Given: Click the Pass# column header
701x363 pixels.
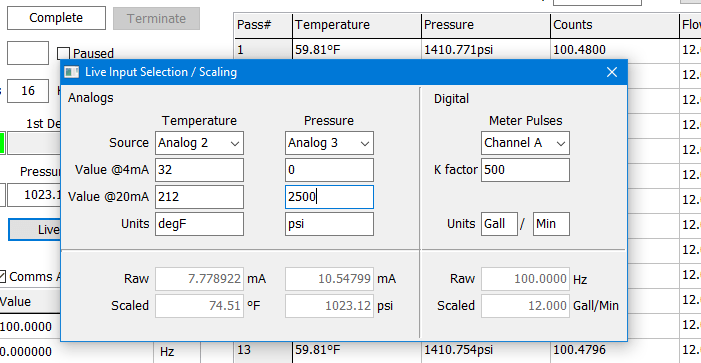Looking at the screenshot, I should (263, 25).
